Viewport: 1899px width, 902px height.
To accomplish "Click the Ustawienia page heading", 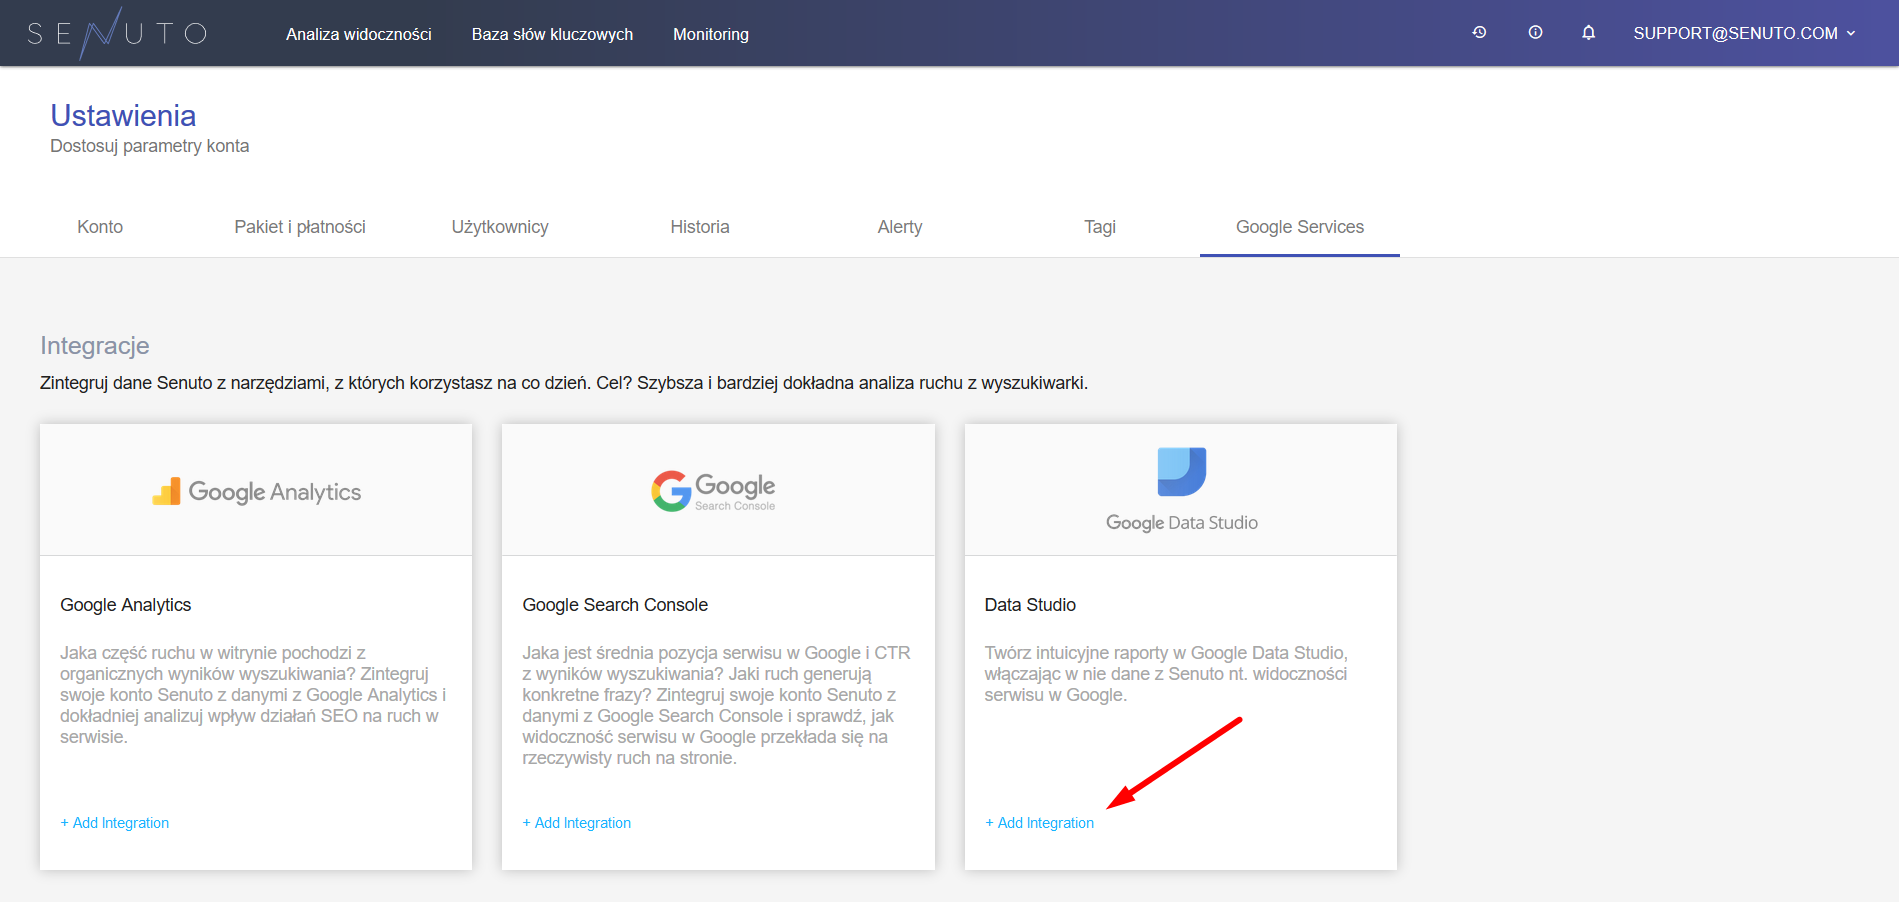I will coord(123,116).
